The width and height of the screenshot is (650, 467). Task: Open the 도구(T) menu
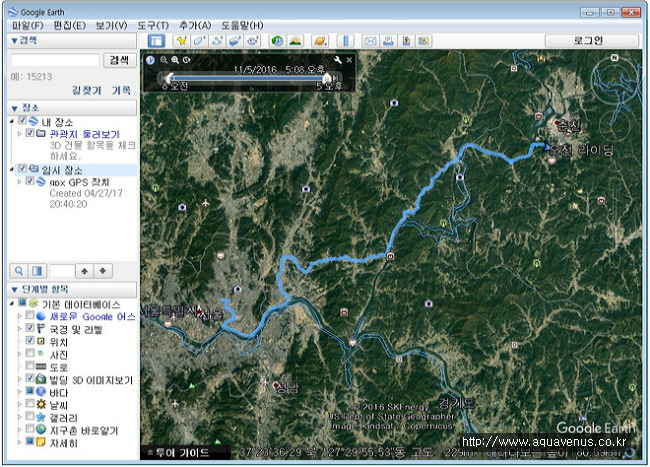point(153,25)
